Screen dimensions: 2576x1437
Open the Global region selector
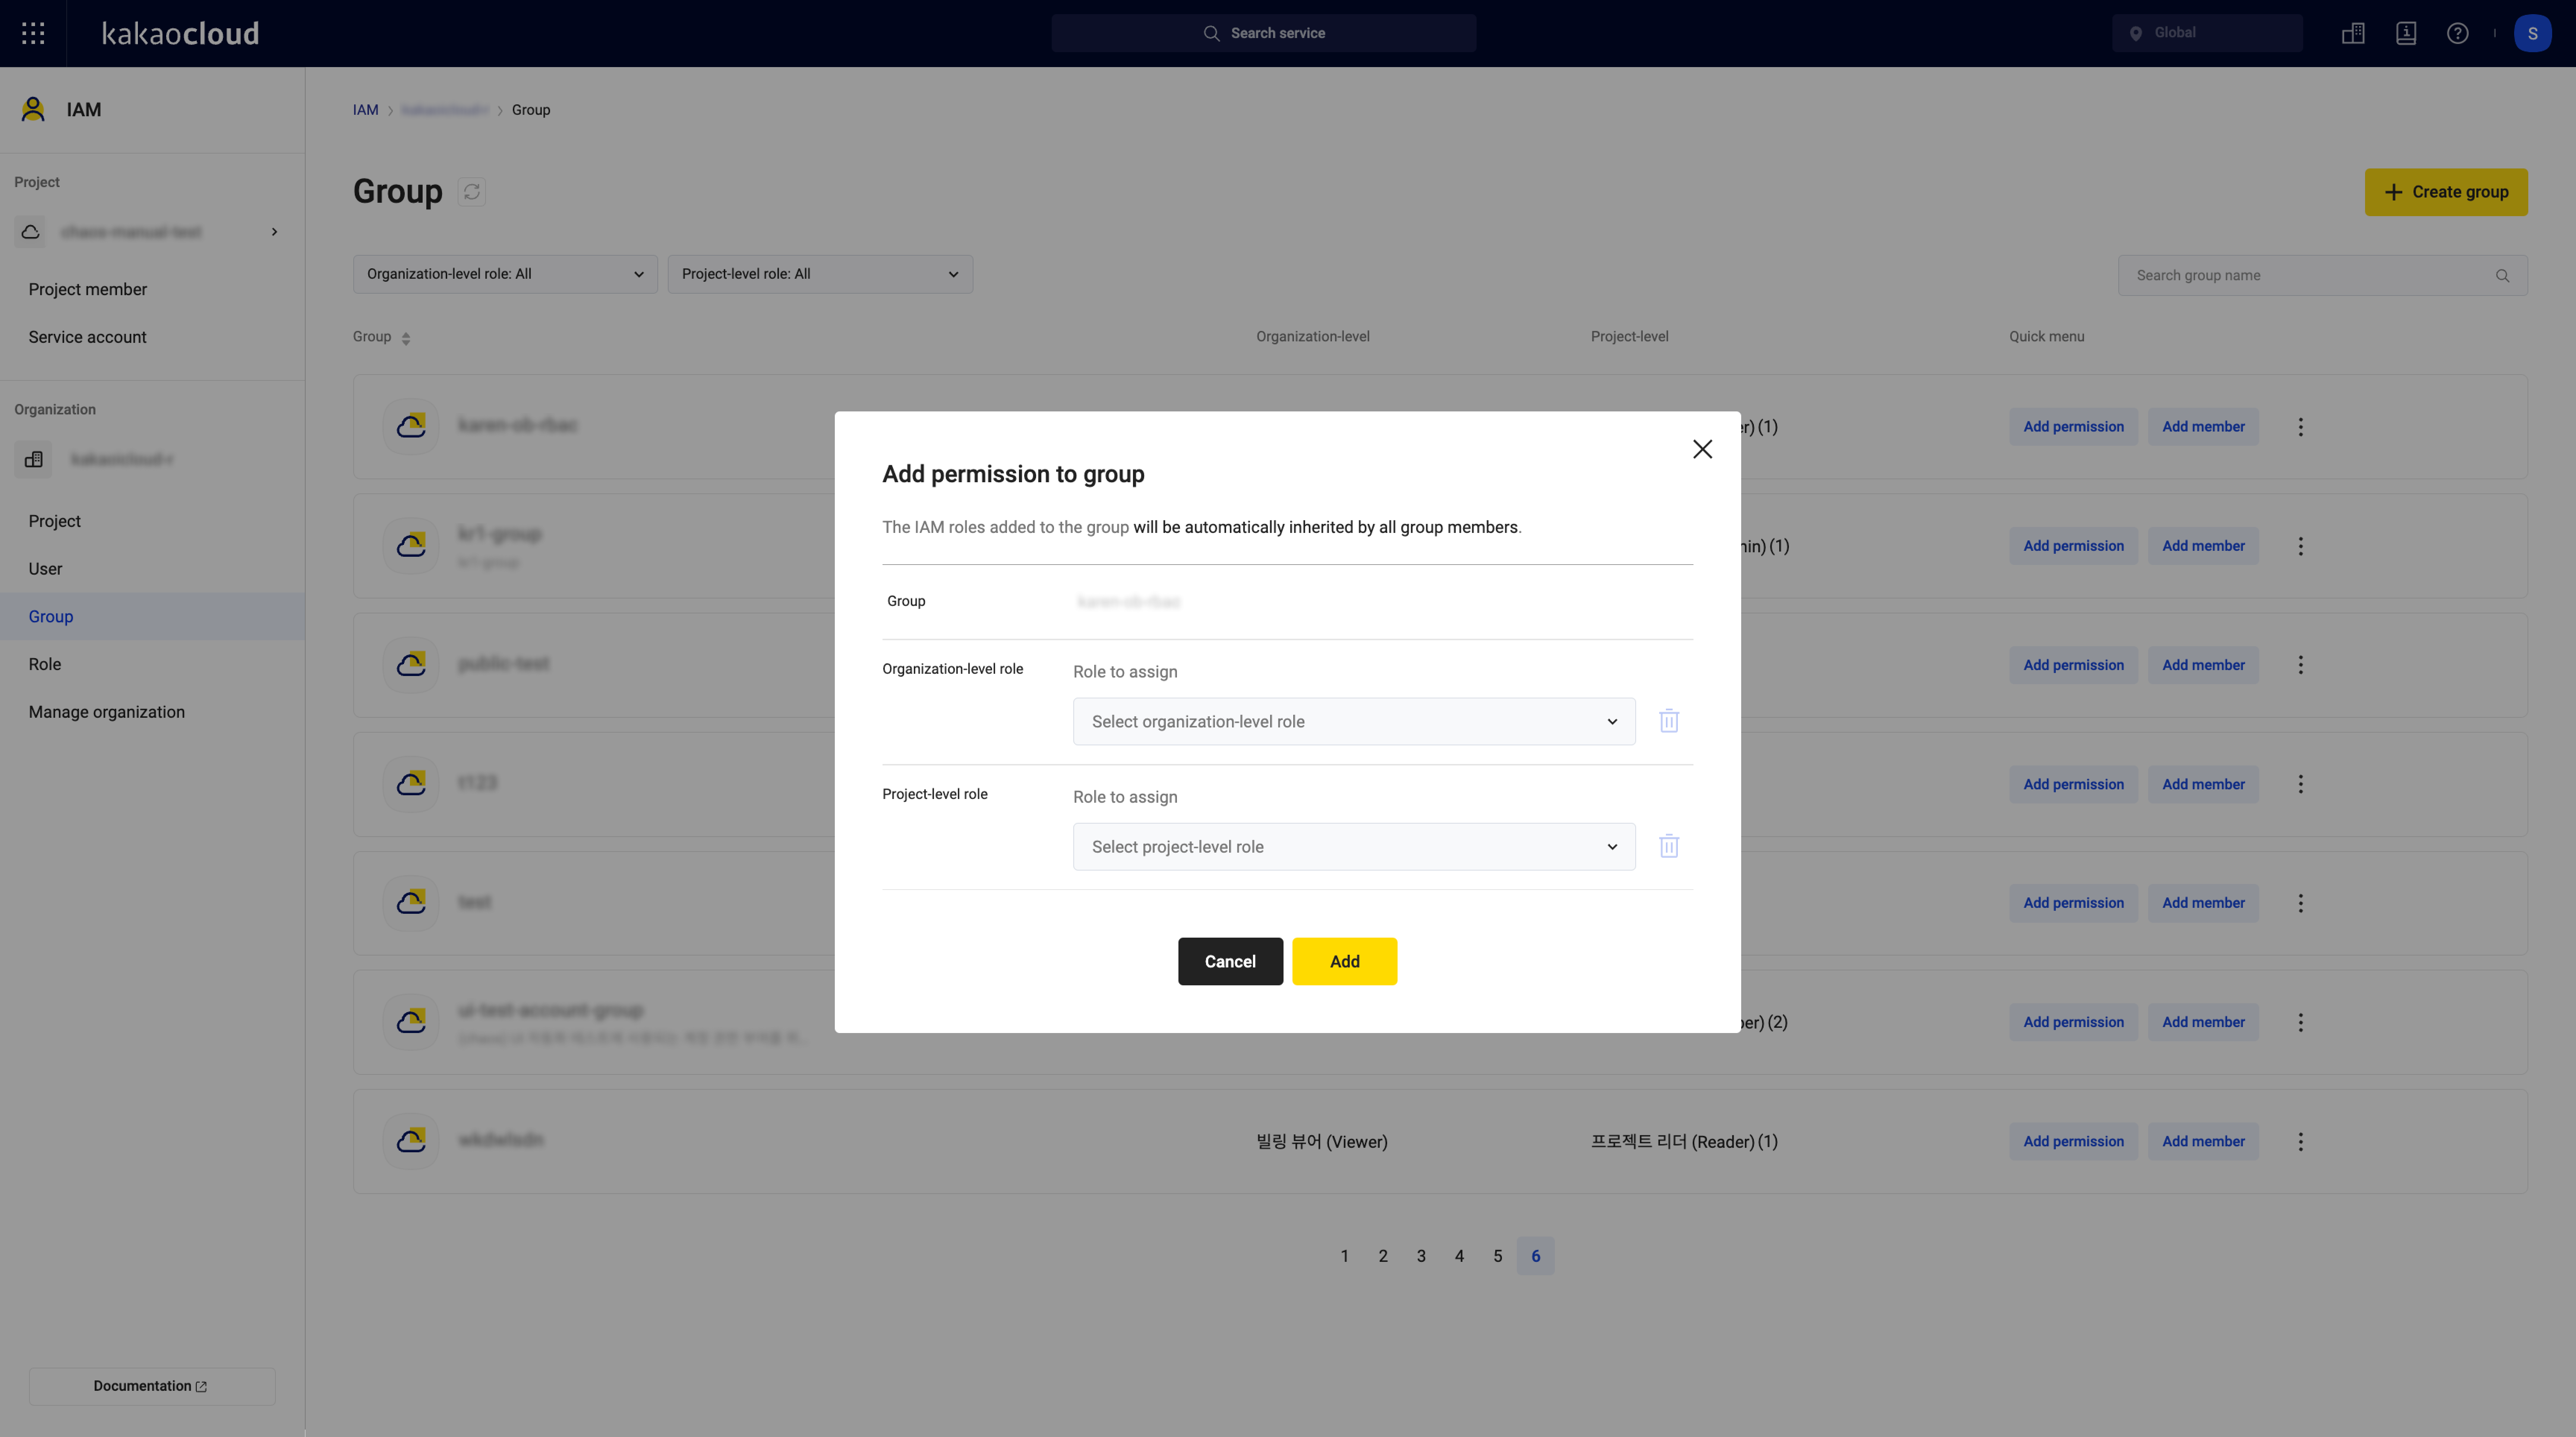(2207, 33)
